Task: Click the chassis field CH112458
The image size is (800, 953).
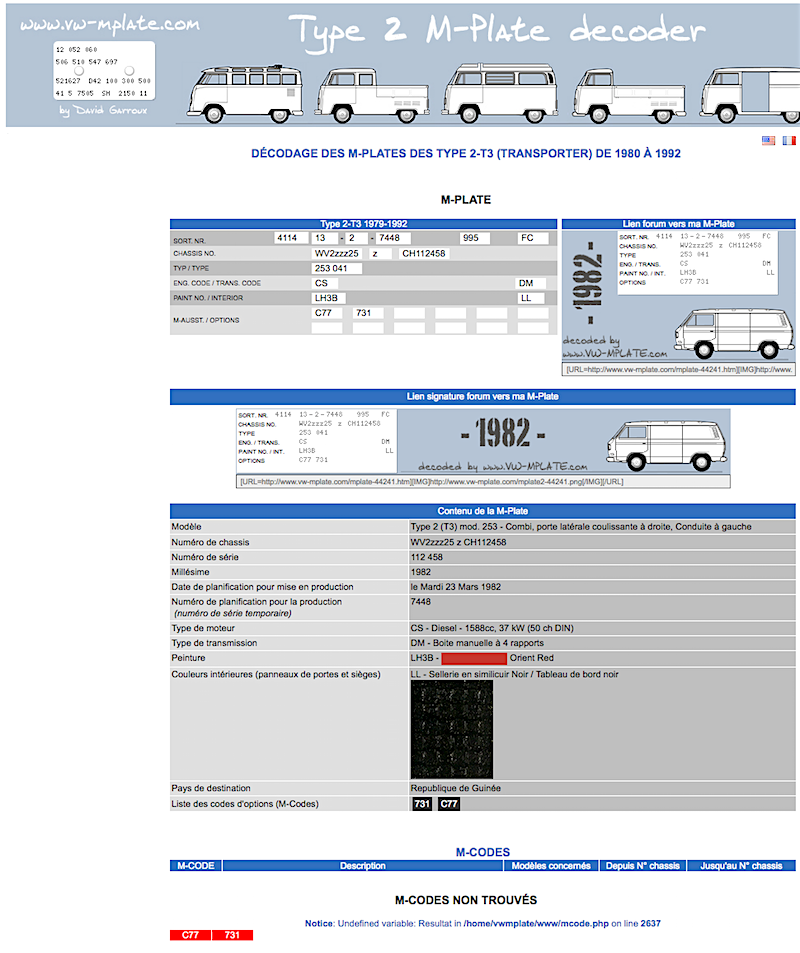Action: pyautogui.click(x=424, y=253)
